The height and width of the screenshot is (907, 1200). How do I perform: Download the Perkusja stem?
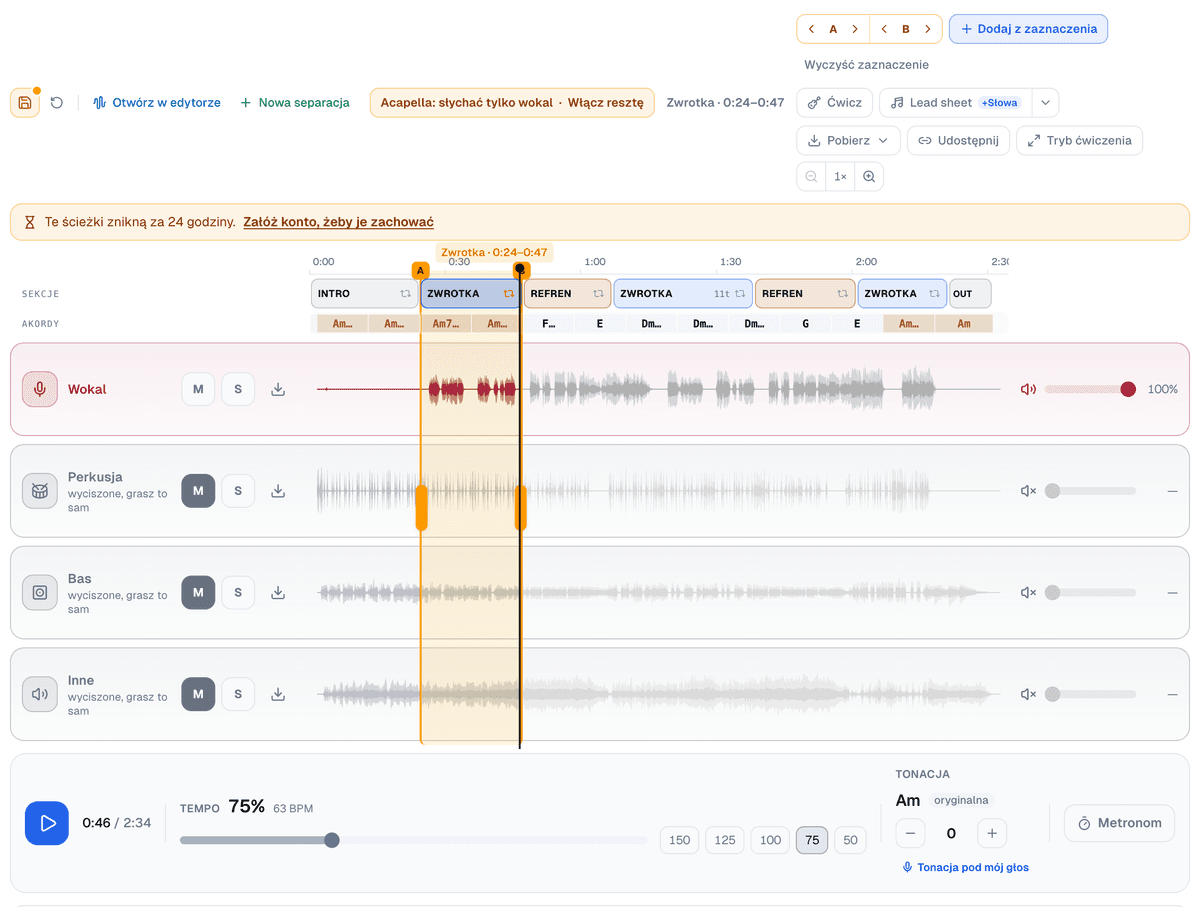coord(278,491)
